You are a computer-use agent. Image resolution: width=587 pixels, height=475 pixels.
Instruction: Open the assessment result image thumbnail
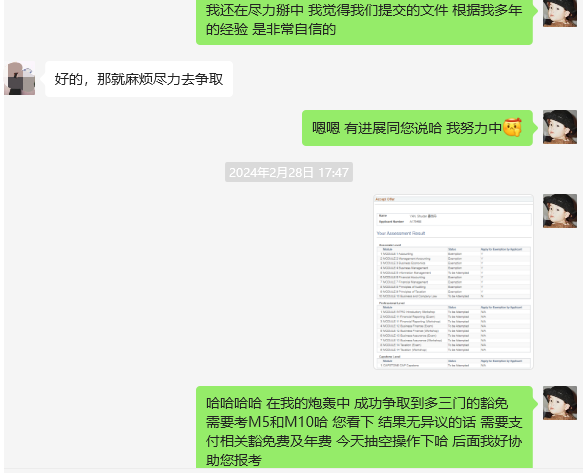453,281
